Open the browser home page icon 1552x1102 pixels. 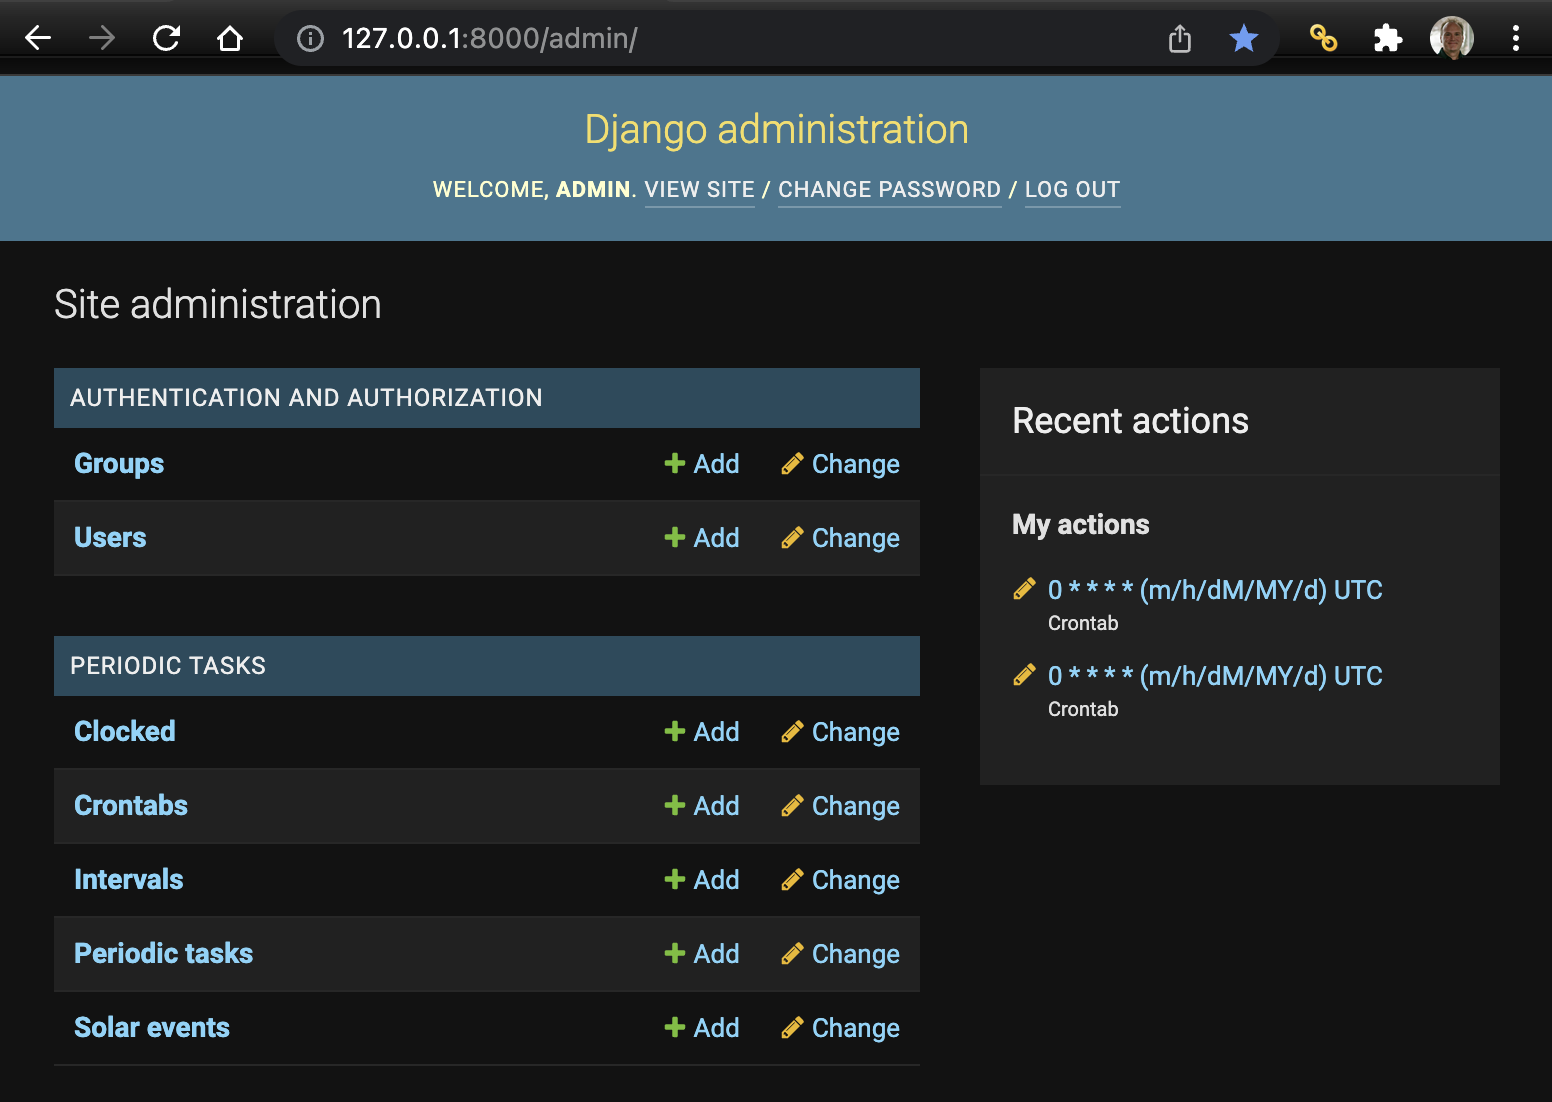(230, 38)
